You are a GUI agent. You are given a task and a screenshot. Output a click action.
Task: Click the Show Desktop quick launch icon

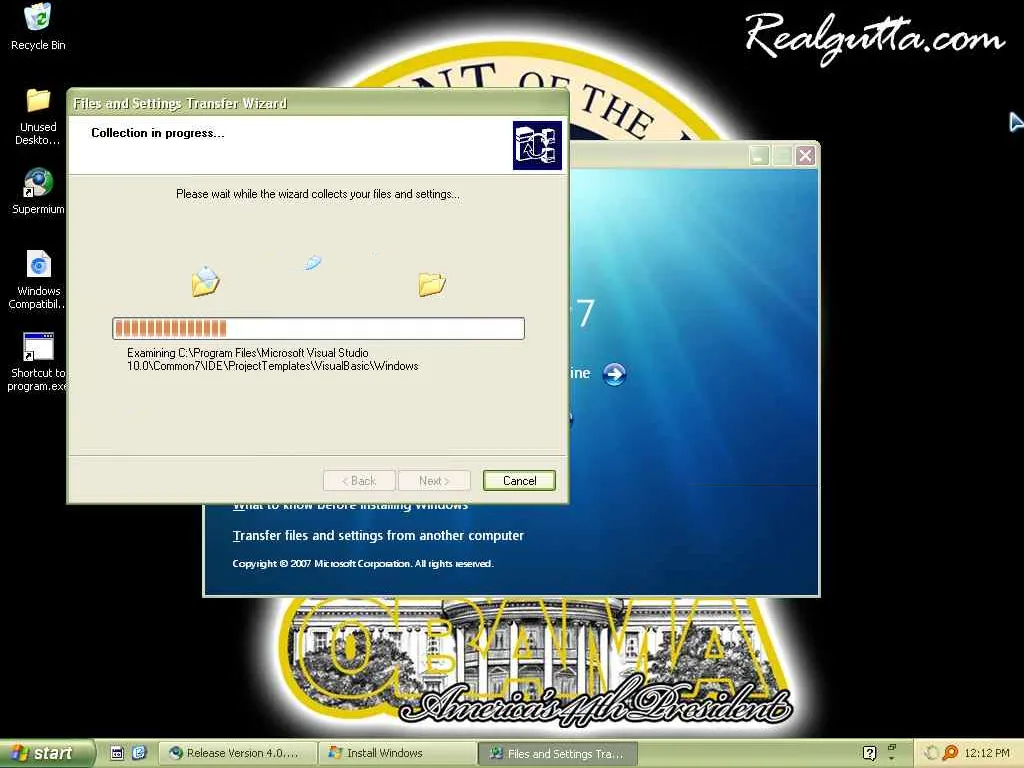click(117, 753)
